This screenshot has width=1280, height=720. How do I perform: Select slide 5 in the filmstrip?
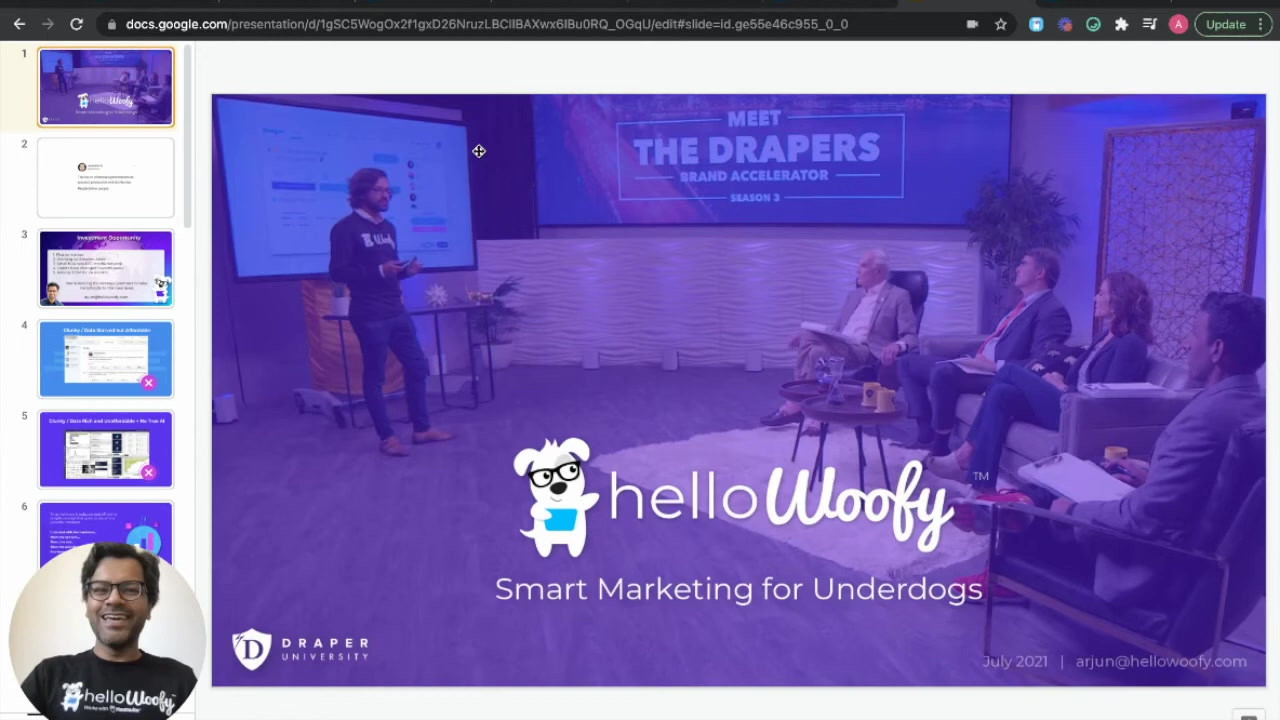pyautogui.click(x=105, y=448)
